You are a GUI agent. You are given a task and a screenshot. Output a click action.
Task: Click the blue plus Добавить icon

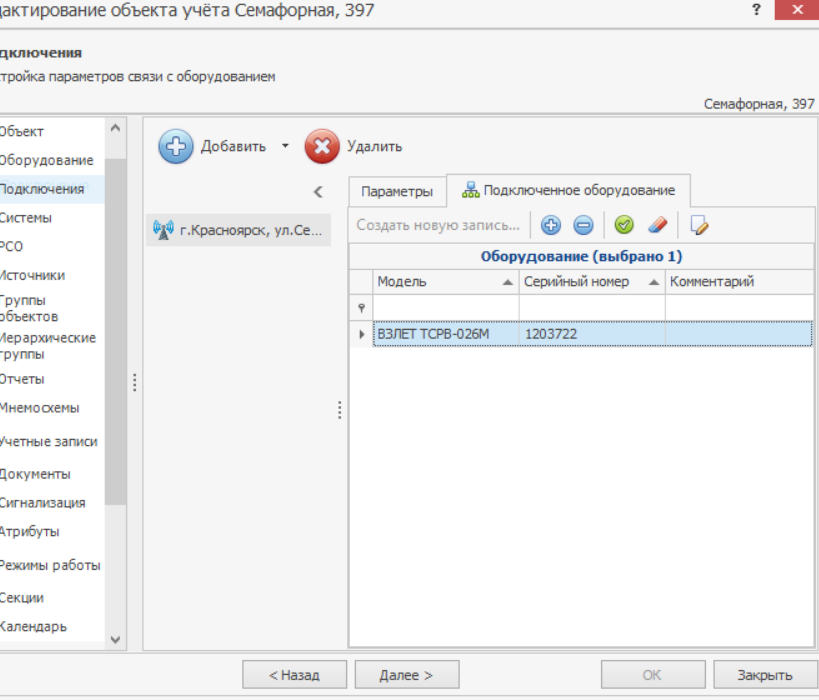pos(175,146)
